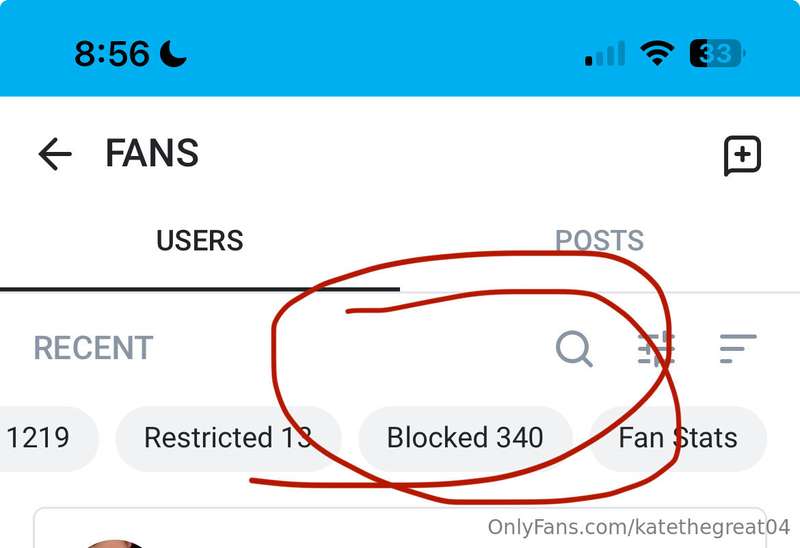Screen dimensions: 800x548
Task: Click the OnlyFans.com/katethegreat04 watermark link
Action: (x=638, y=527)
